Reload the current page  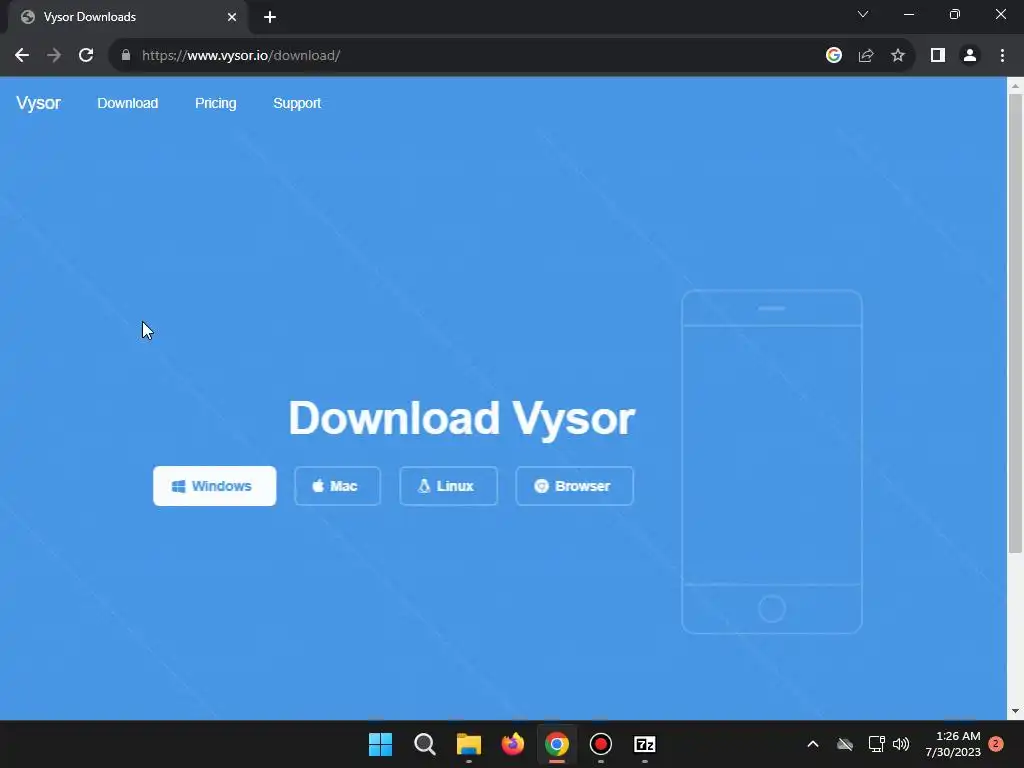(x=86, y=56)
